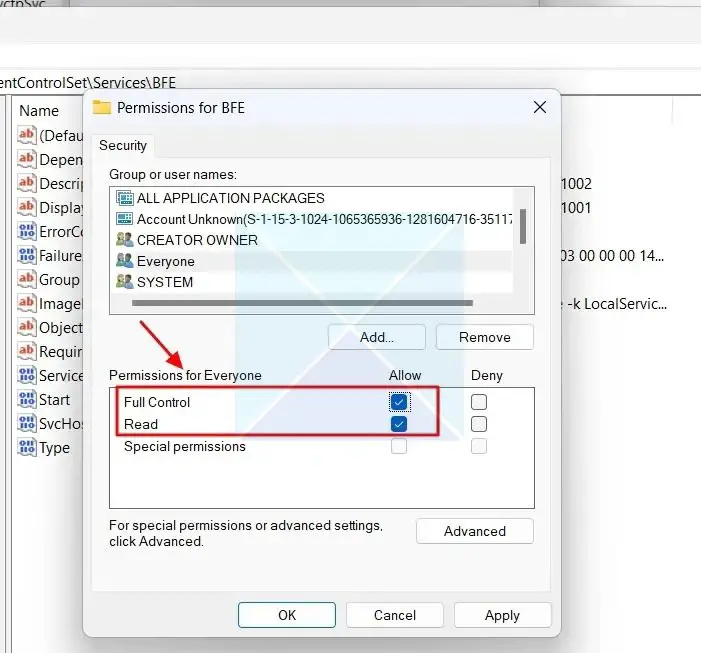The image size is (701, 653).
Task: Click the DependOnService string value icon
Action: [x=27, y=159]
